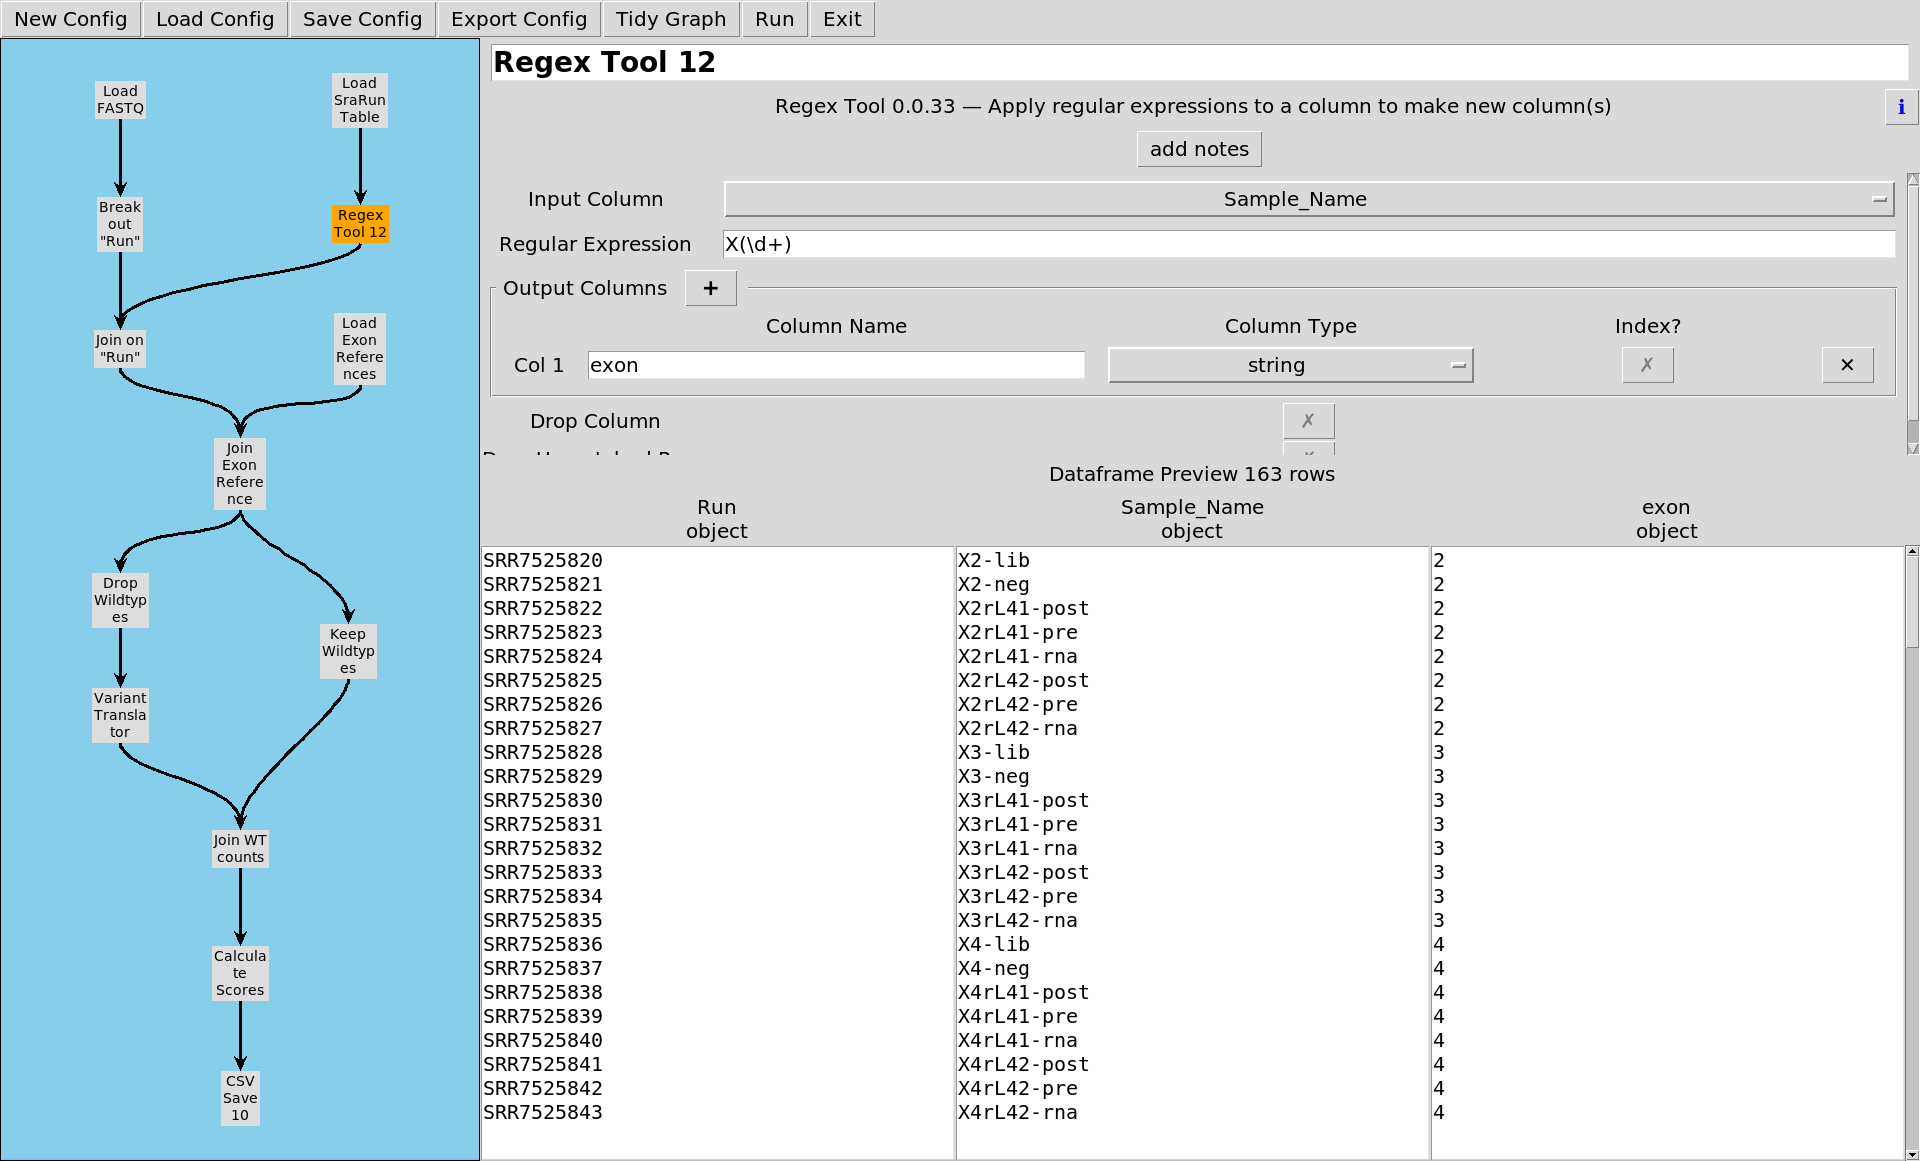Select the CSV Save 10 node
The width and height of the screenshot is (1920, 1161).
coord(240,1098)
